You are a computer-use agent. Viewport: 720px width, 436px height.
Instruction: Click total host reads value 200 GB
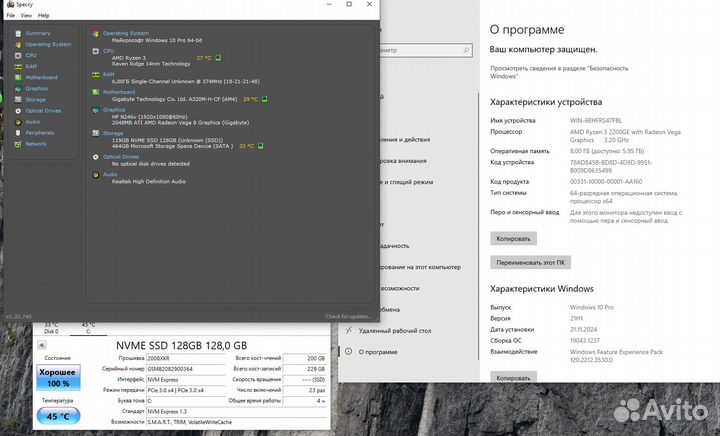304,358
